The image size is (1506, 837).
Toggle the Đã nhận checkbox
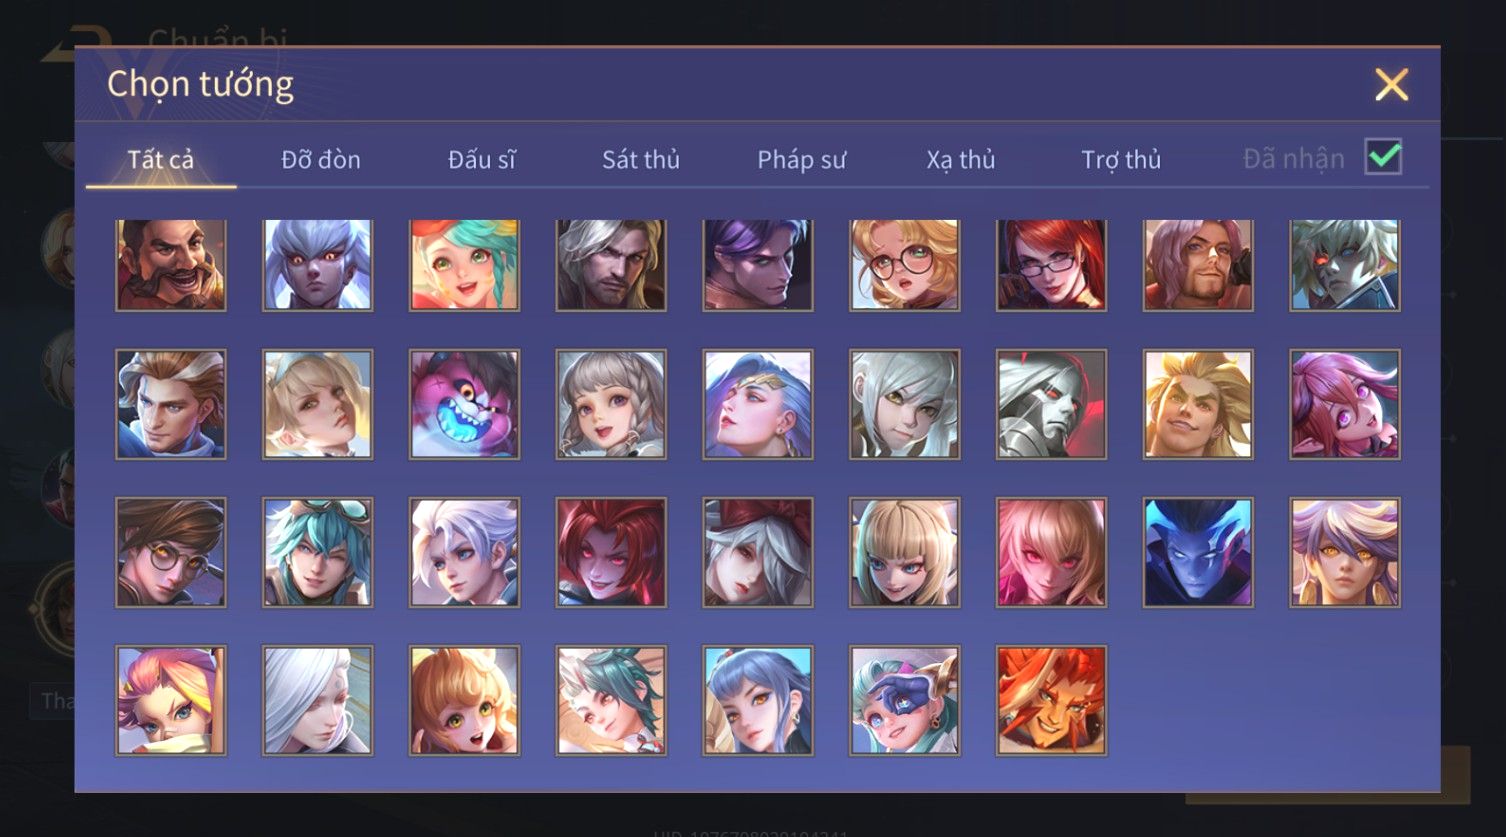tap(1383, 157)
